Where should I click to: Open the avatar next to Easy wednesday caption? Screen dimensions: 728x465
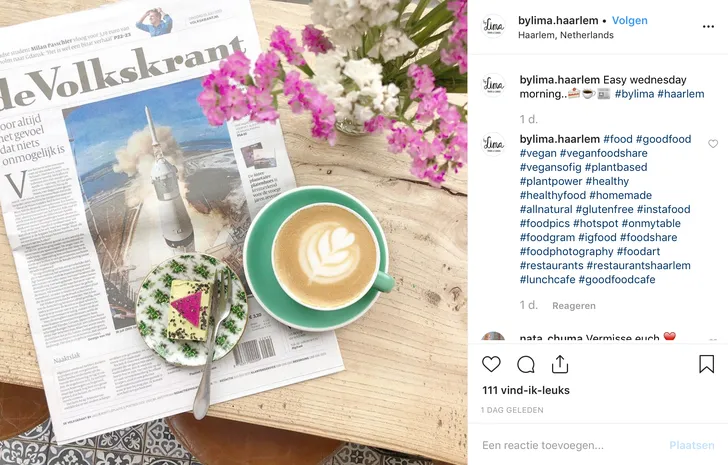(493, 85)
